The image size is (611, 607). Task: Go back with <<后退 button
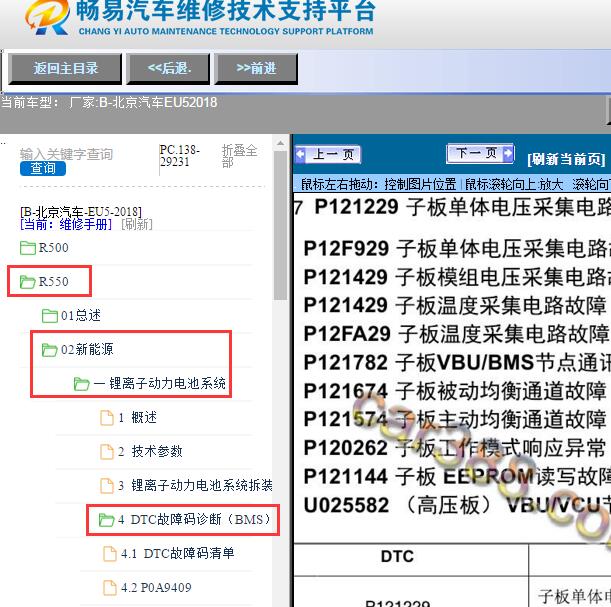click(168, 69)
